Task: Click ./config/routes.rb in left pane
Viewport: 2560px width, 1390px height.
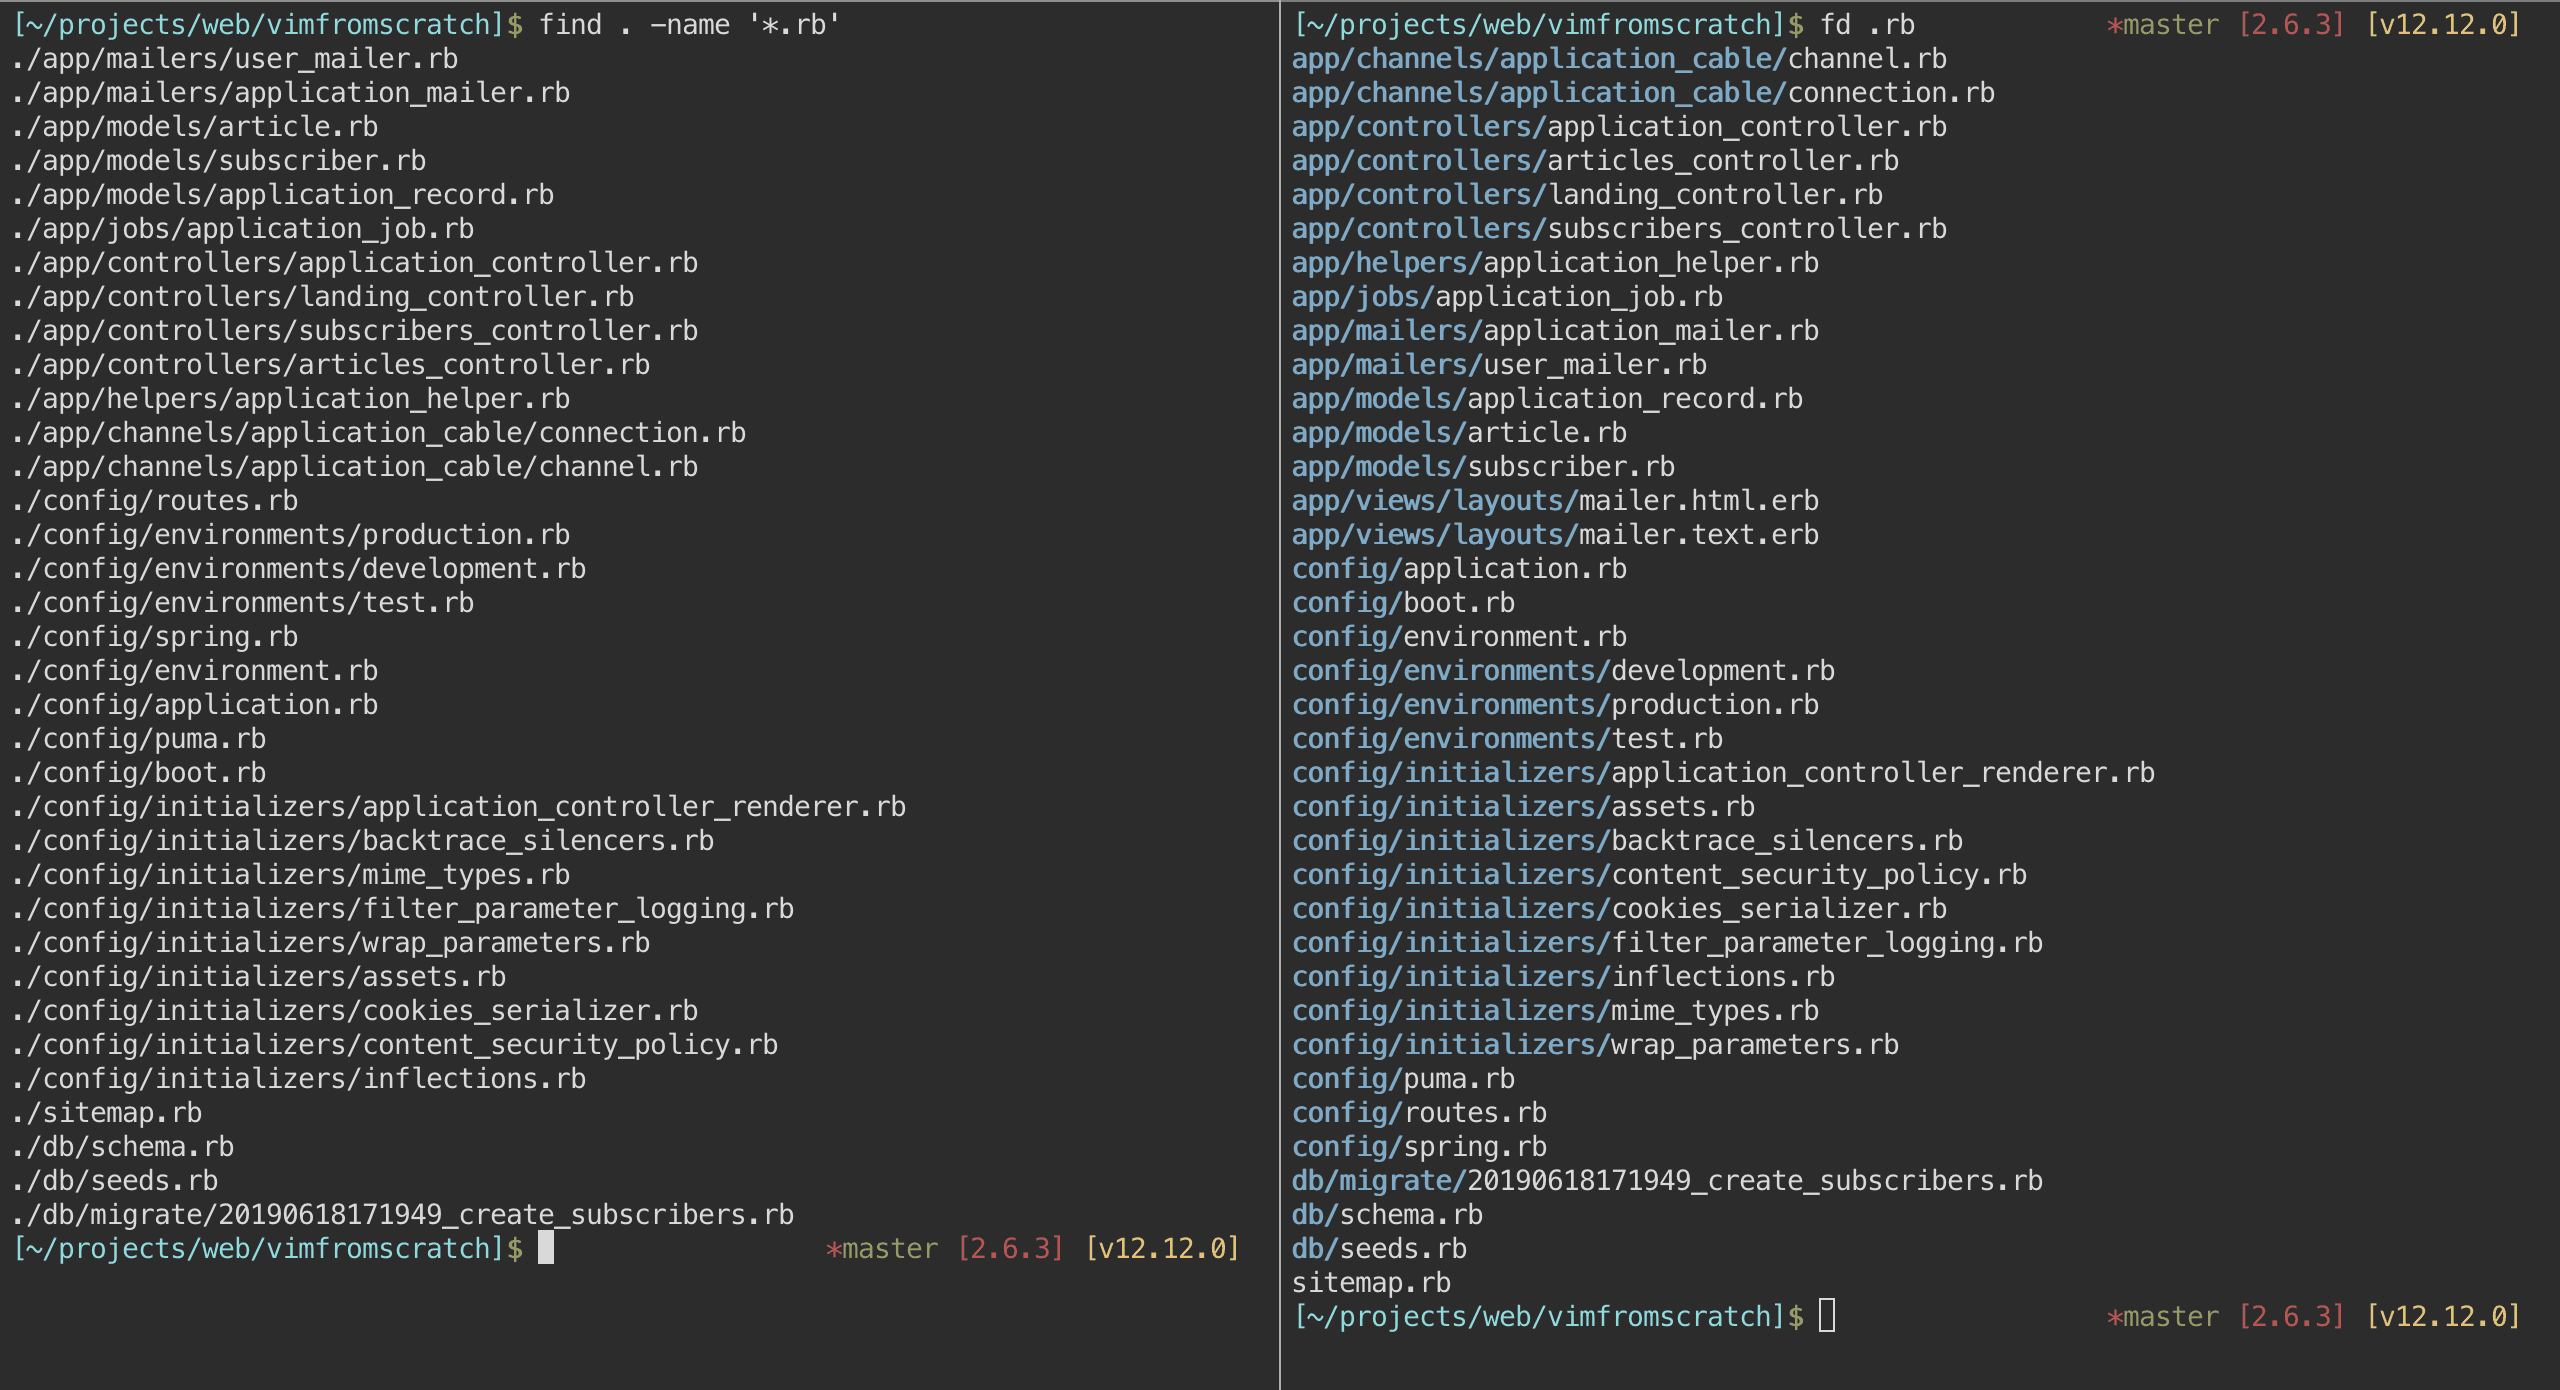Action: 156,500
